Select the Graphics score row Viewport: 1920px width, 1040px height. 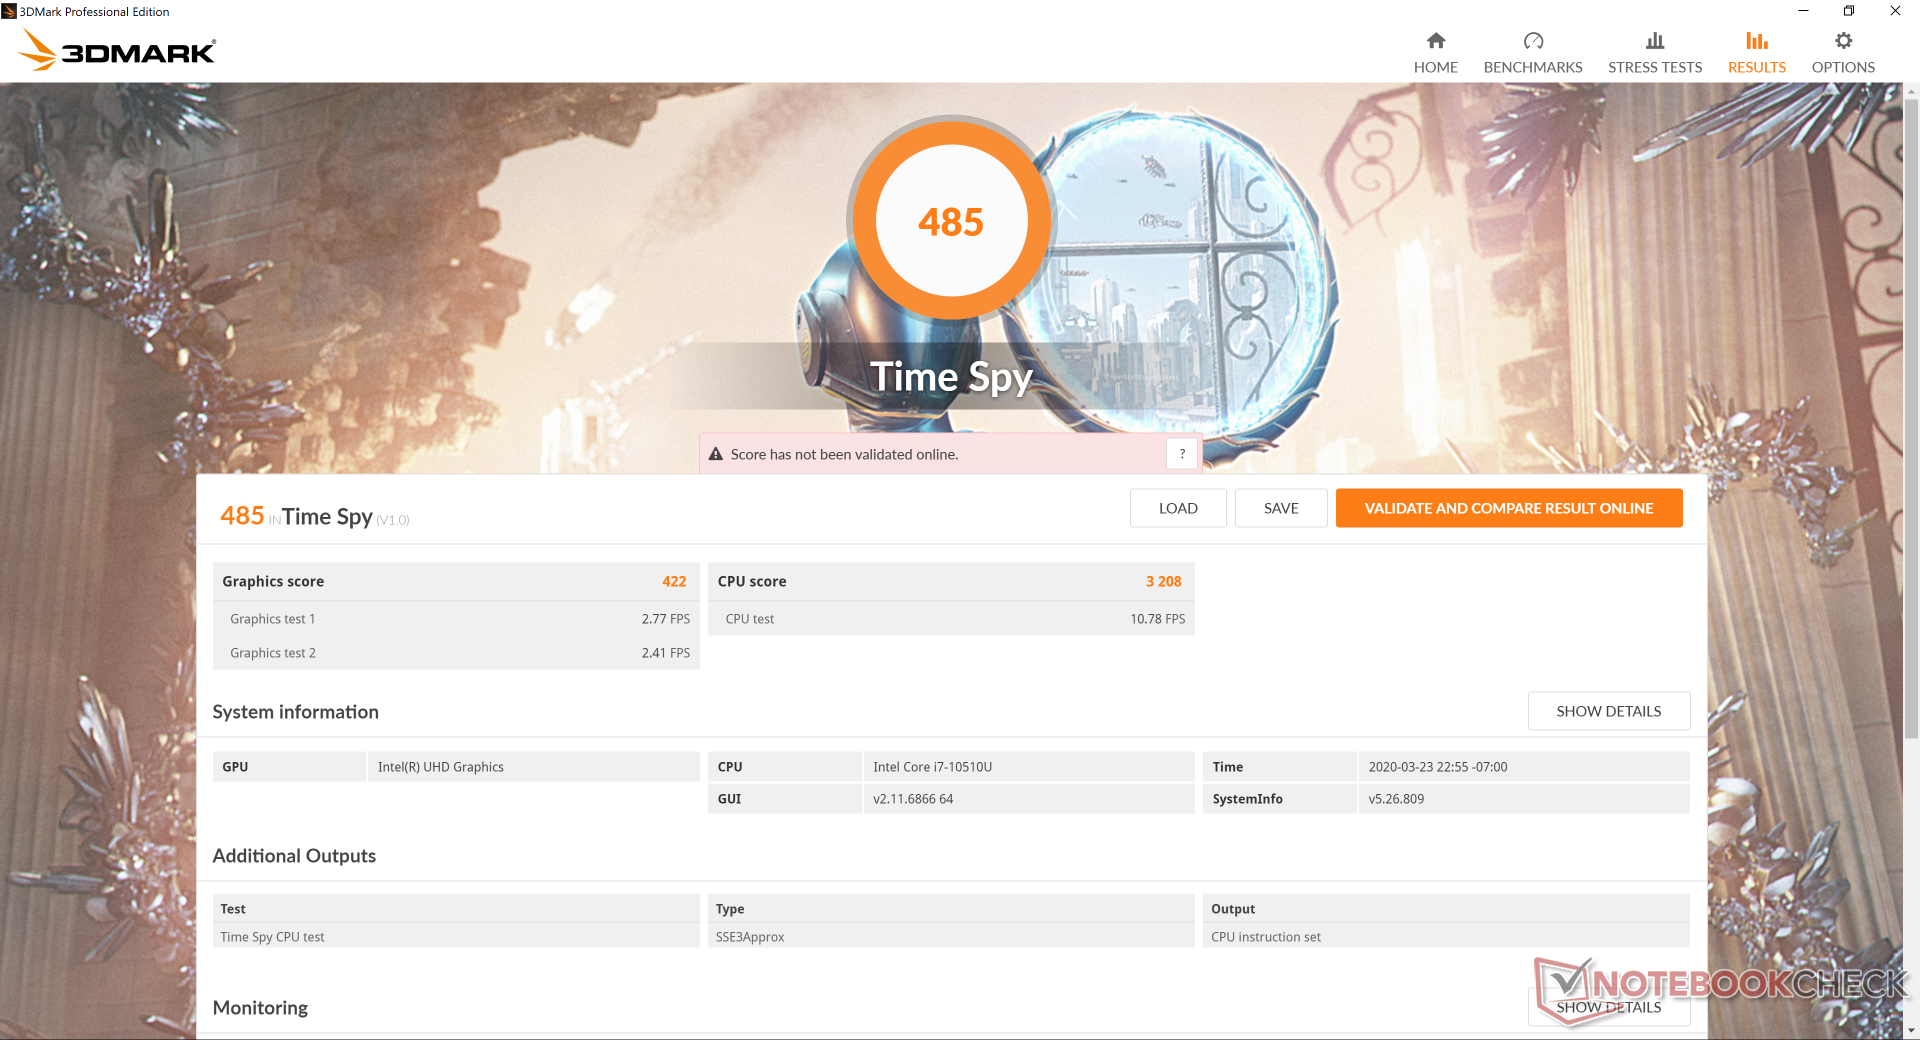[x=456, y=581]
